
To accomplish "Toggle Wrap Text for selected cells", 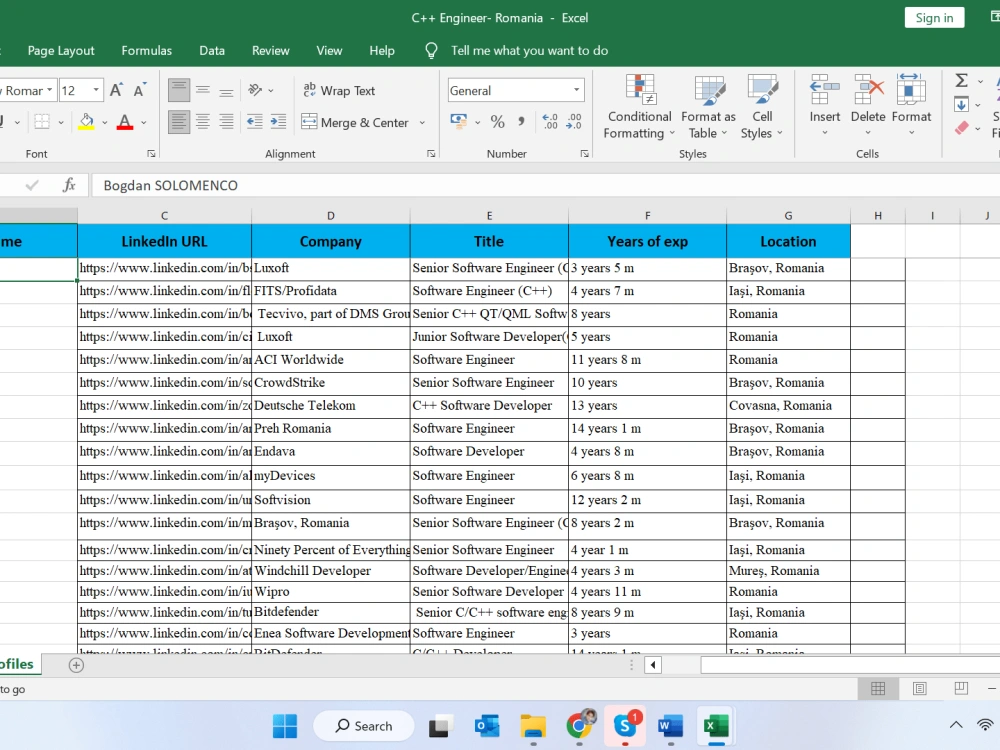I will click(339, 91).
